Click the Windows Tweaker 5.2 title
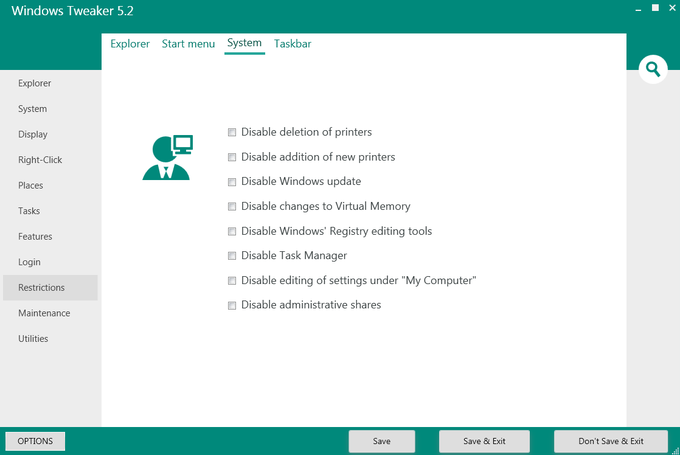The height and width of the screenshot is (455, 680). [72, 11]
